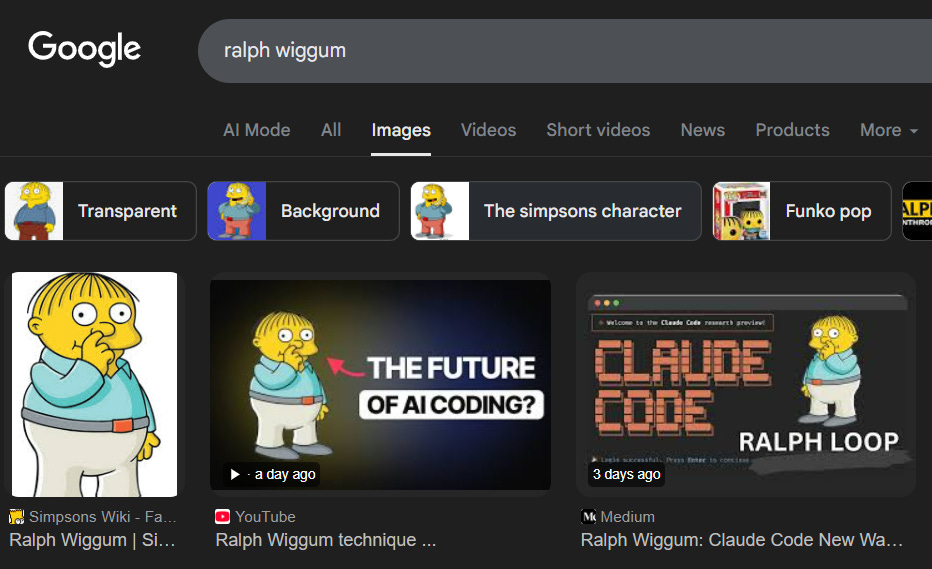
Task: Click the play icon on the YouTube thumbnail
Action: point(235,474)
